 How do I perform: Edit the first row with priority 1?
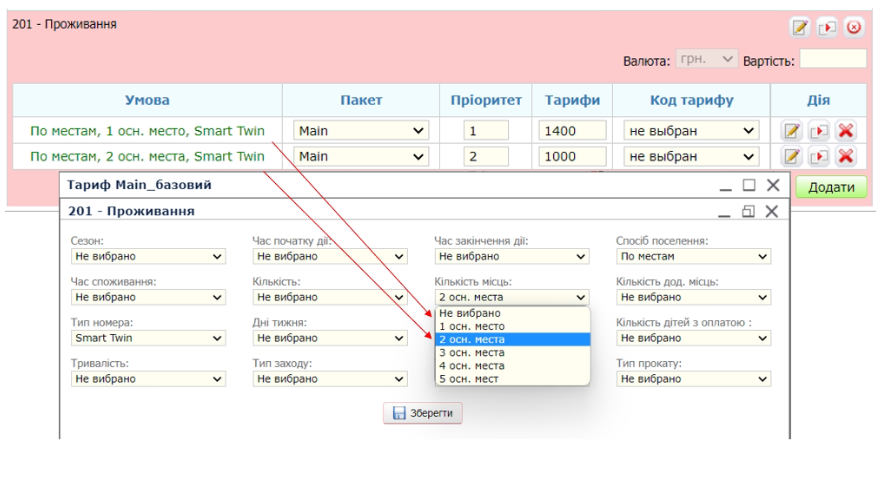792,130
